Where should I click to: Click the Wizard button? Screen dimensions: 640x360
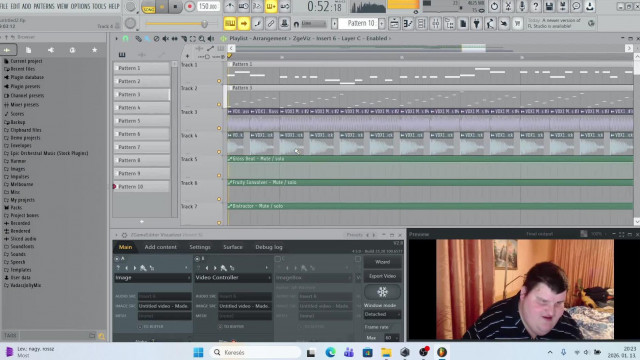[382, 262]
